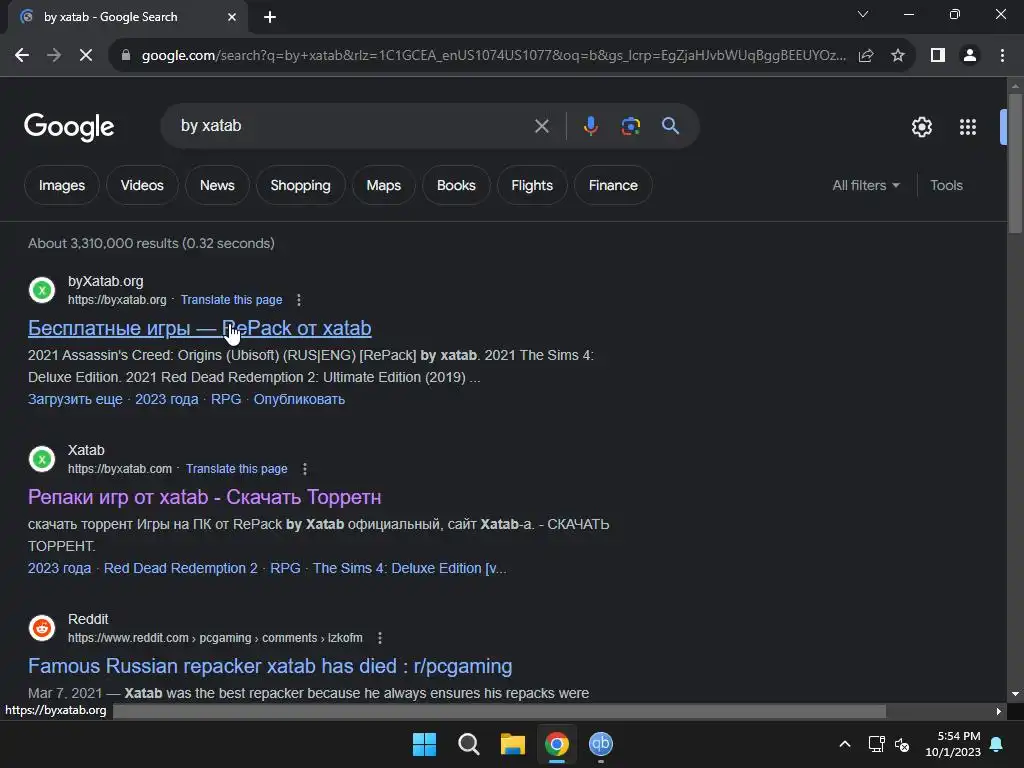
Task: Open the Chrome three-dot menu
Action: (x=1002, y=56)
